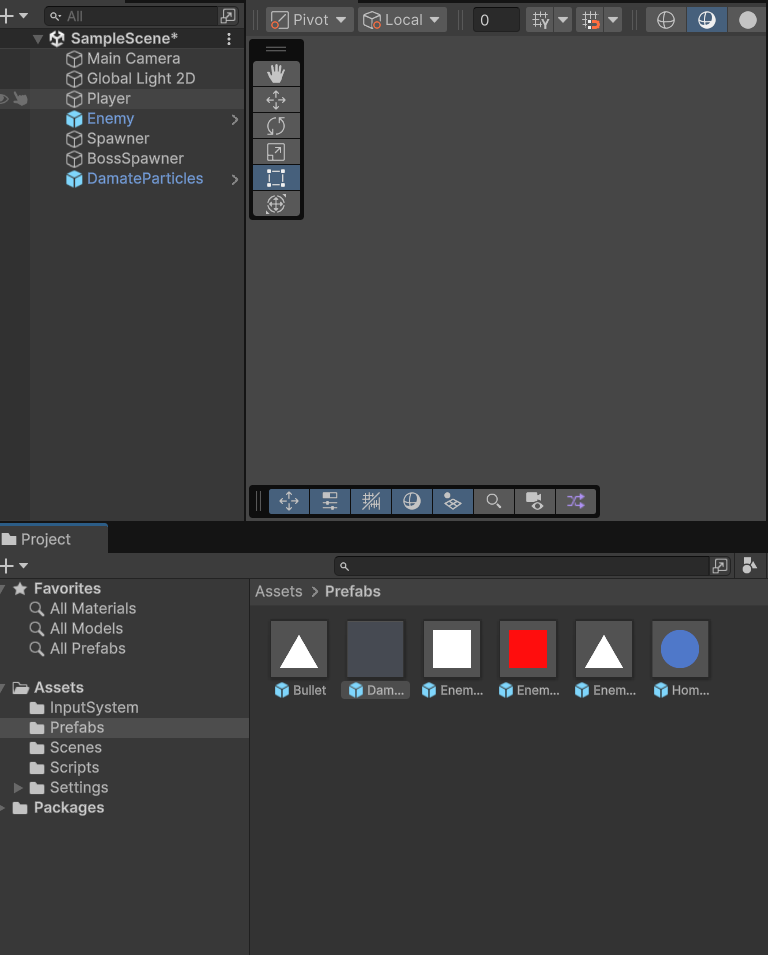Select the Move tool
Viewport: 768px width, 955px height.
[x=276, y=100]
